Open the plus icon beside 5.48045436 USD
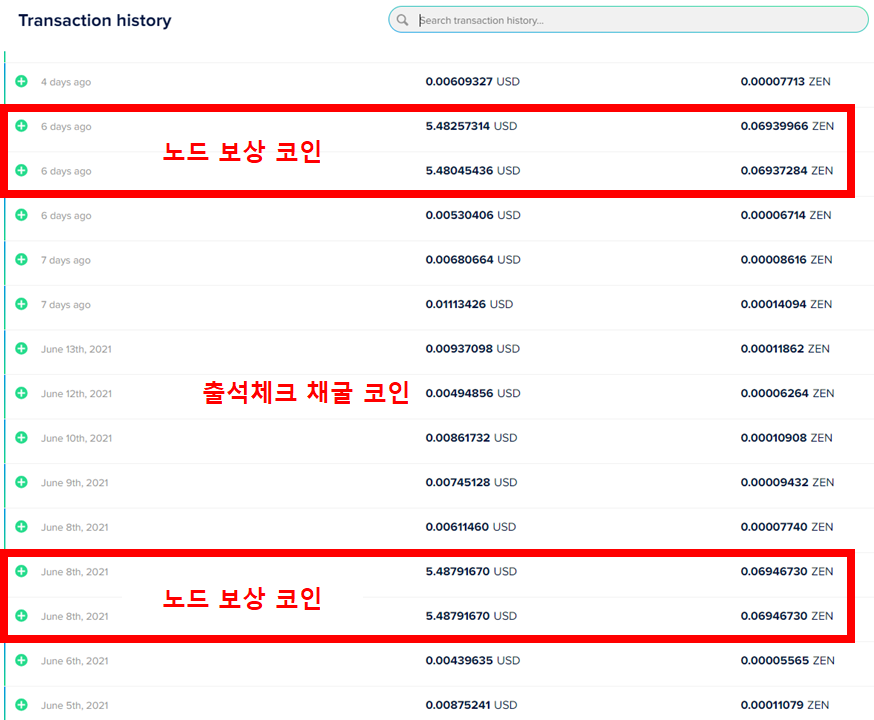Viewport: 874px width, 720px height. (x=21, y=171)
